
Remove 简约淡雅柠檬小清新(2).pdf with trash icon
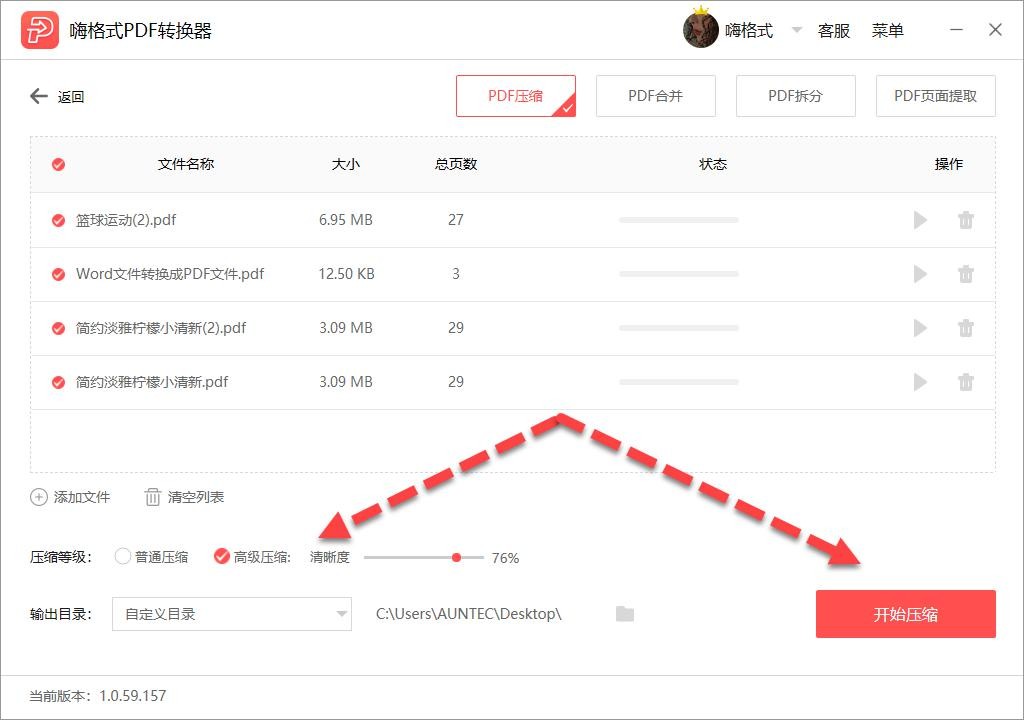pos(966,328)
